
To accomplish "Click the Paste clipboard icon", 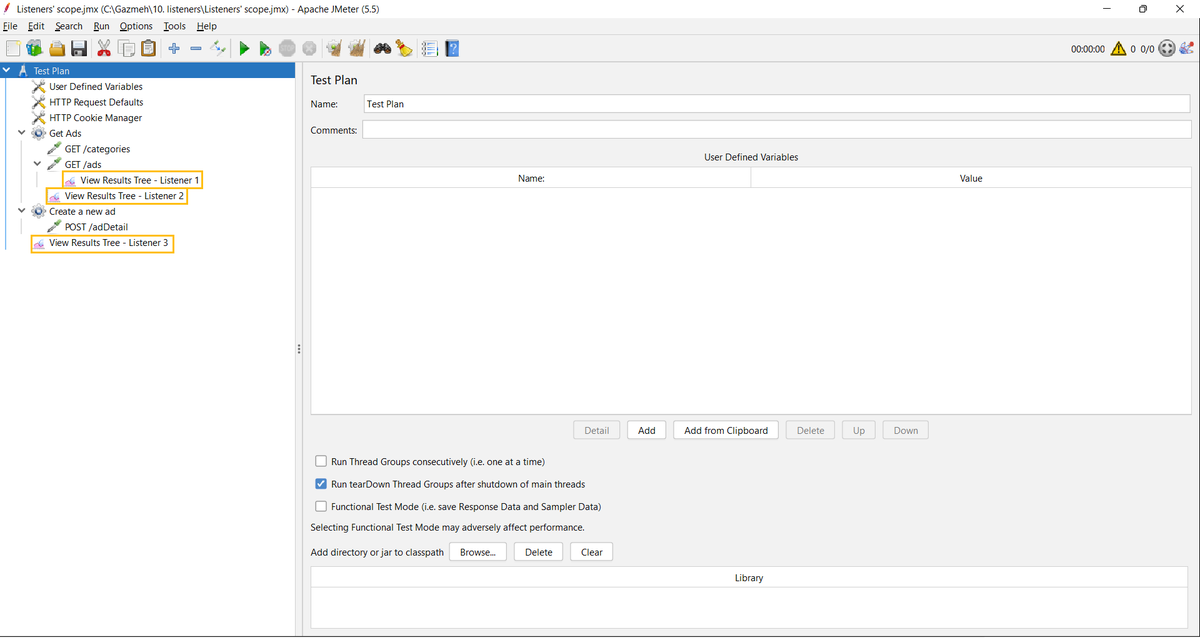I will [x=148, y=48].
